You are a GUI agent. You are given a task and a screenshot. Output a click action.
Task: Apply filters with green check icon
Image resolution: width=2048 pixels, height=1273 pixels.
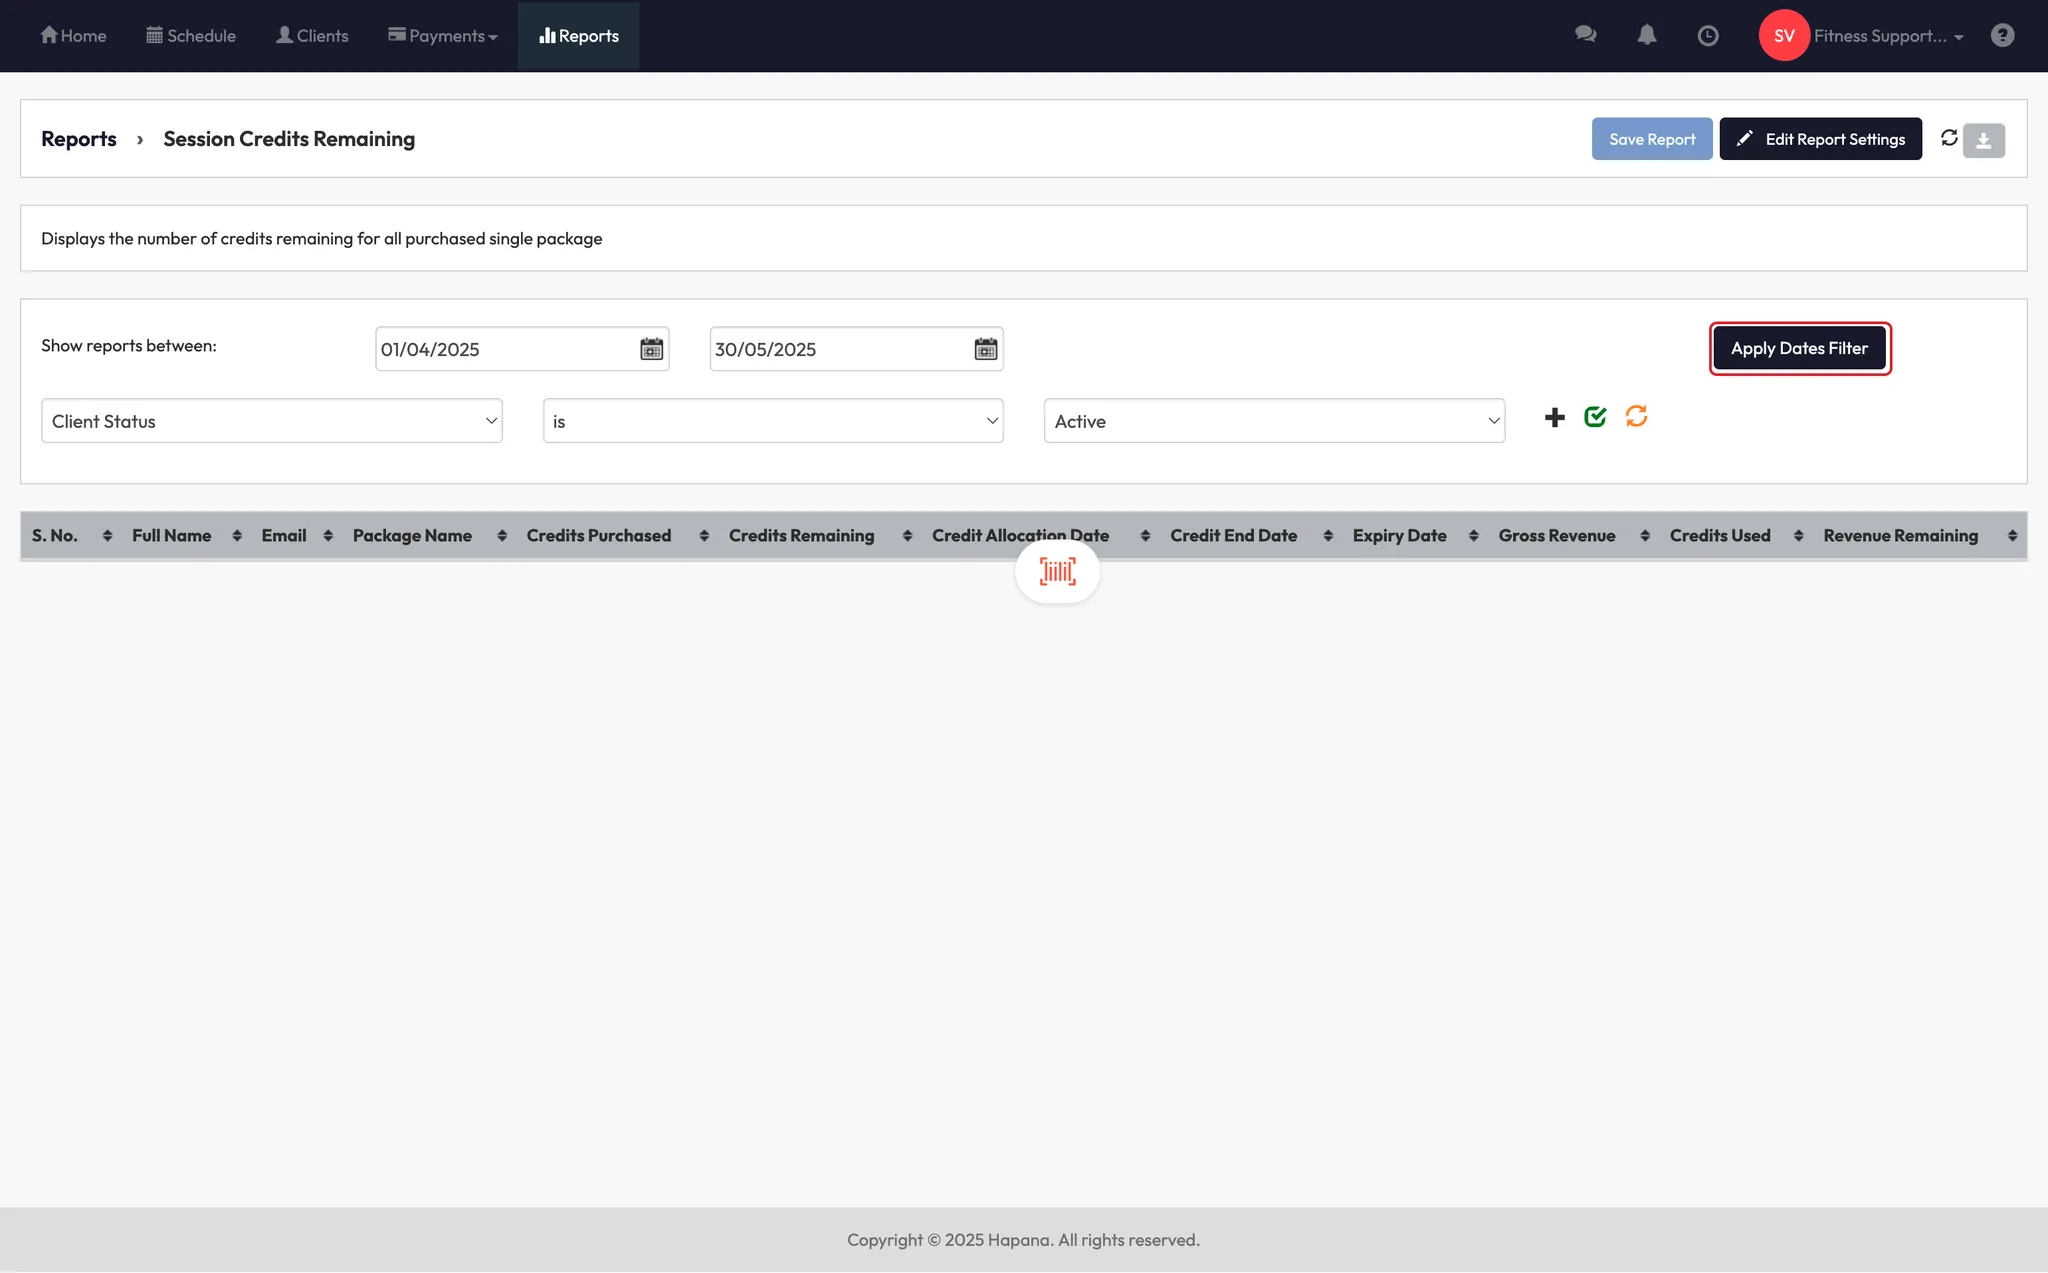[x=1595, y=417]
